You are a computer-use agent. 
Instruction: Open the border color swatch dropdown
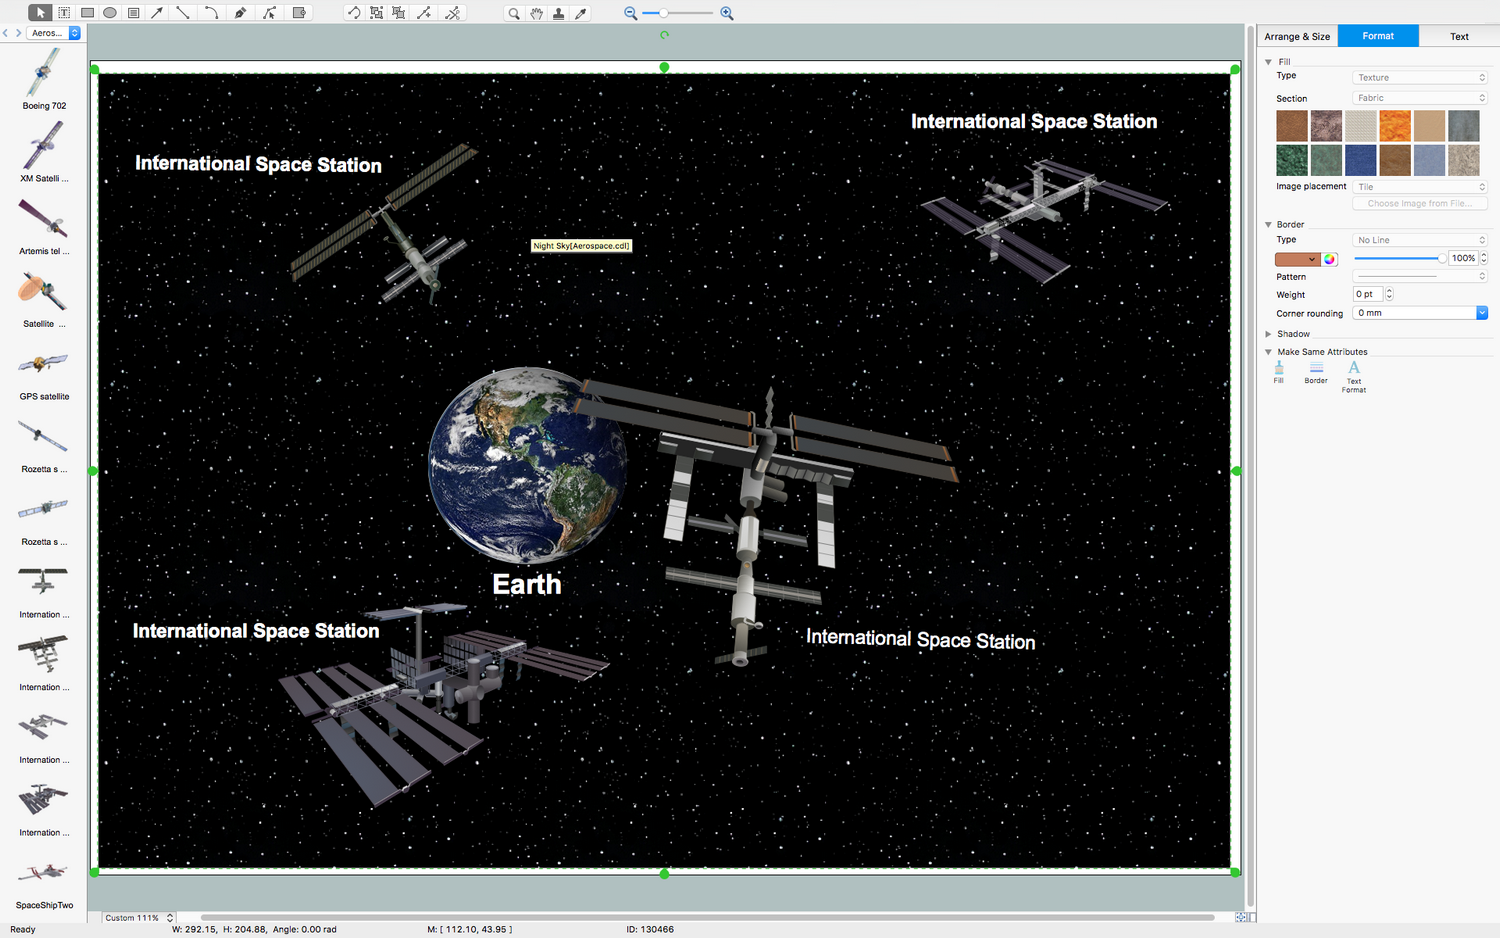(1298, 259)
